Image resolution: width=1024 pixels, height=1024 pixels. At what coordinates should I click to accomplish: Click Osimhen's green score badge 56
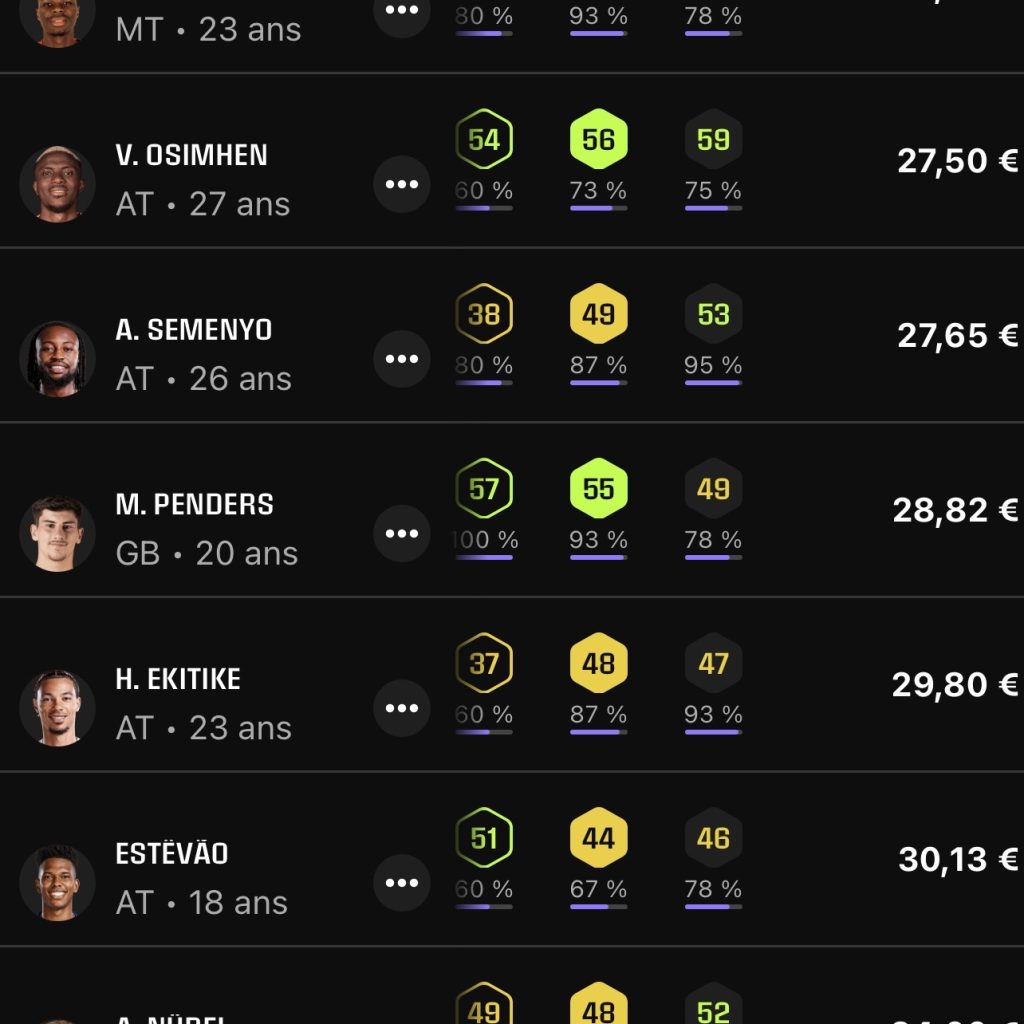coord(598,139)
